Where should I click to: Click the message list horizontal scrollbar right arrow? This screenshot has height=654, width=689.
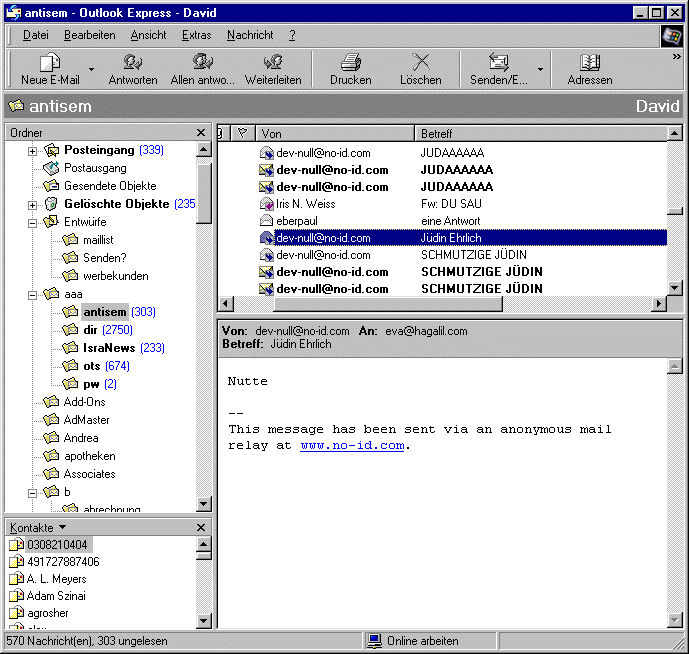(658, 304)
